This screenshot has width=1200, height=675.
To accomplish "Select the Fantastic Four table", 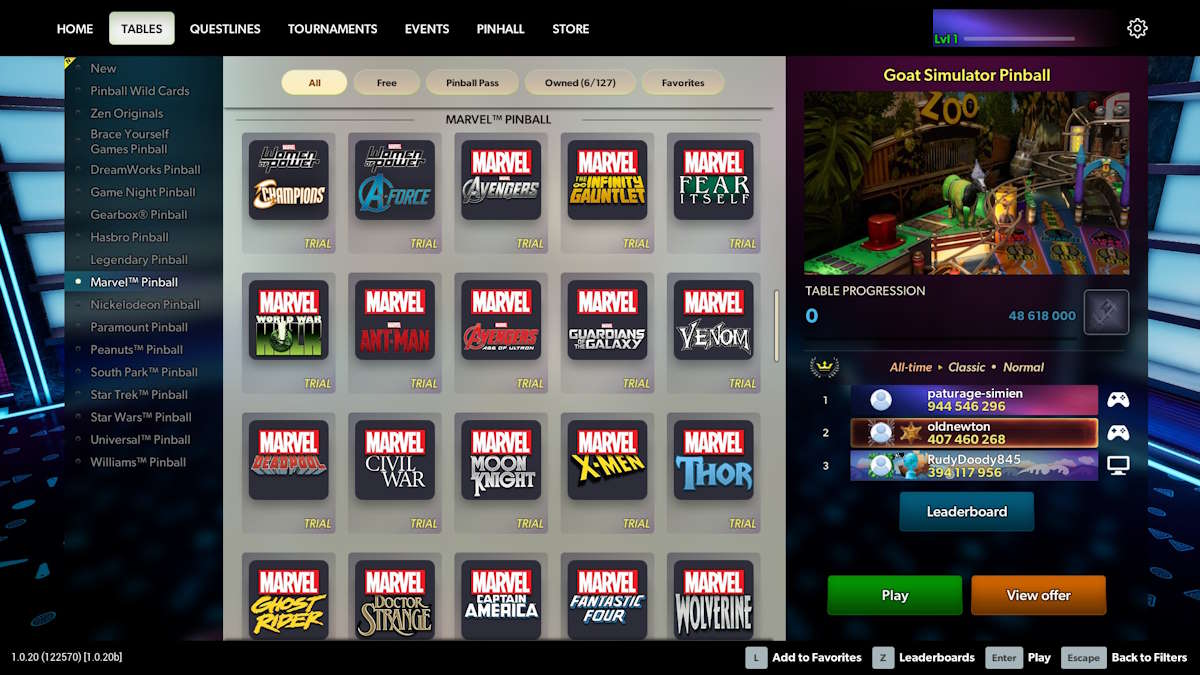I will pos(606,599).
